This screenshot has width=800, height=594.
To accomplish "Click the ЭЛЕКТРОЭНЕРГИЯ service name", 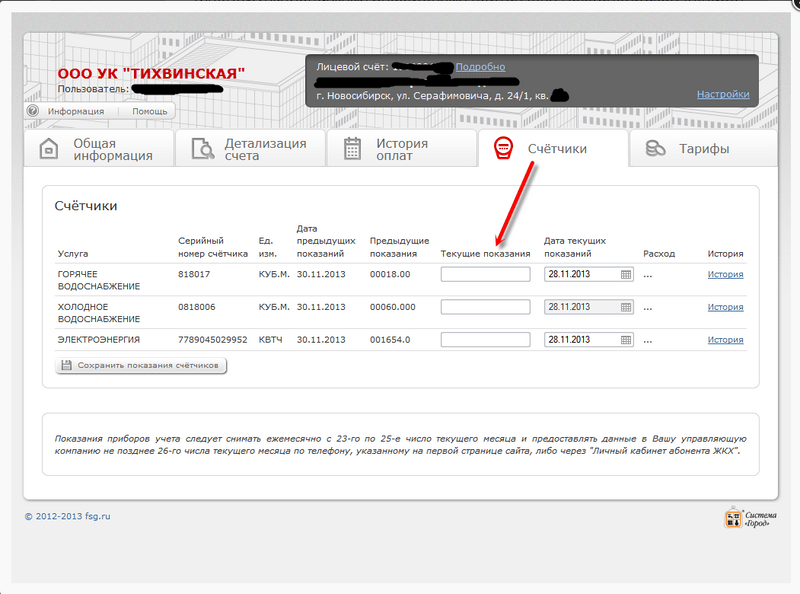I will pos(98,340).
